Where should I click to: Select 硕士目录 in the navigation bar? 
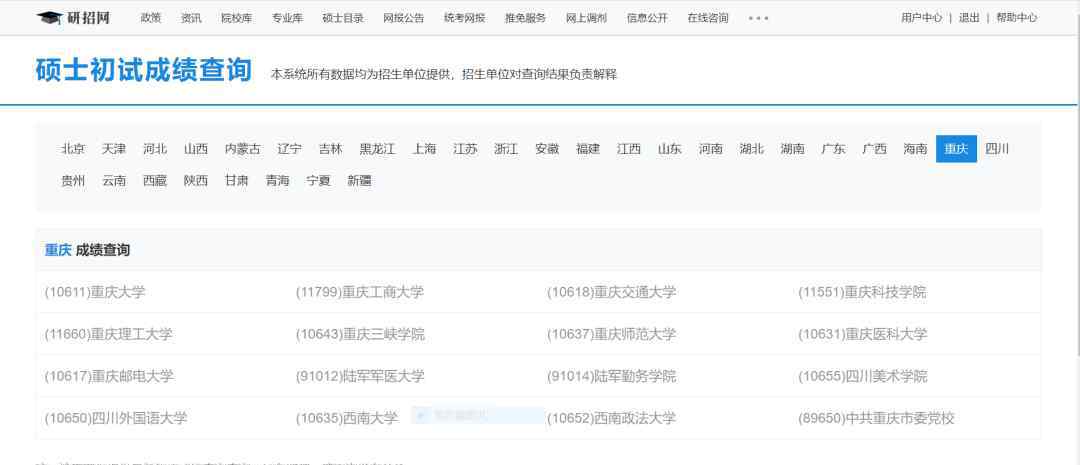[x=343, y=18]
